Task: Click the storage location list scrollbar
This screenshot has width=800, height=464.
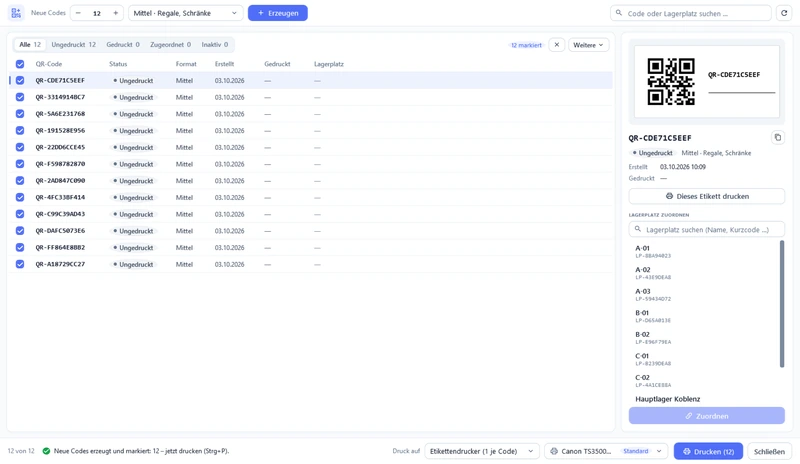Action: 782,304
